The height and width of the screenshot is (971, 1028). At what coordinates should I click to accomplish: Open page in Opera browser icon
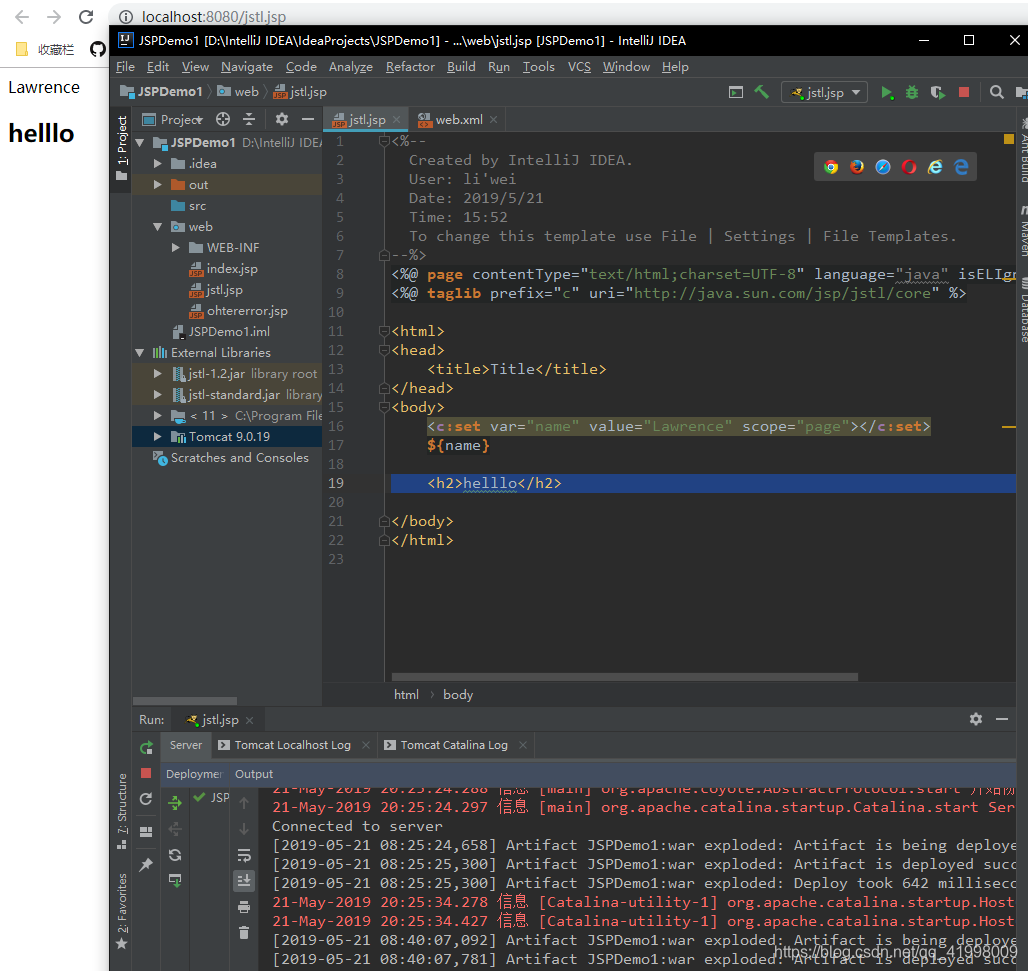909,167
